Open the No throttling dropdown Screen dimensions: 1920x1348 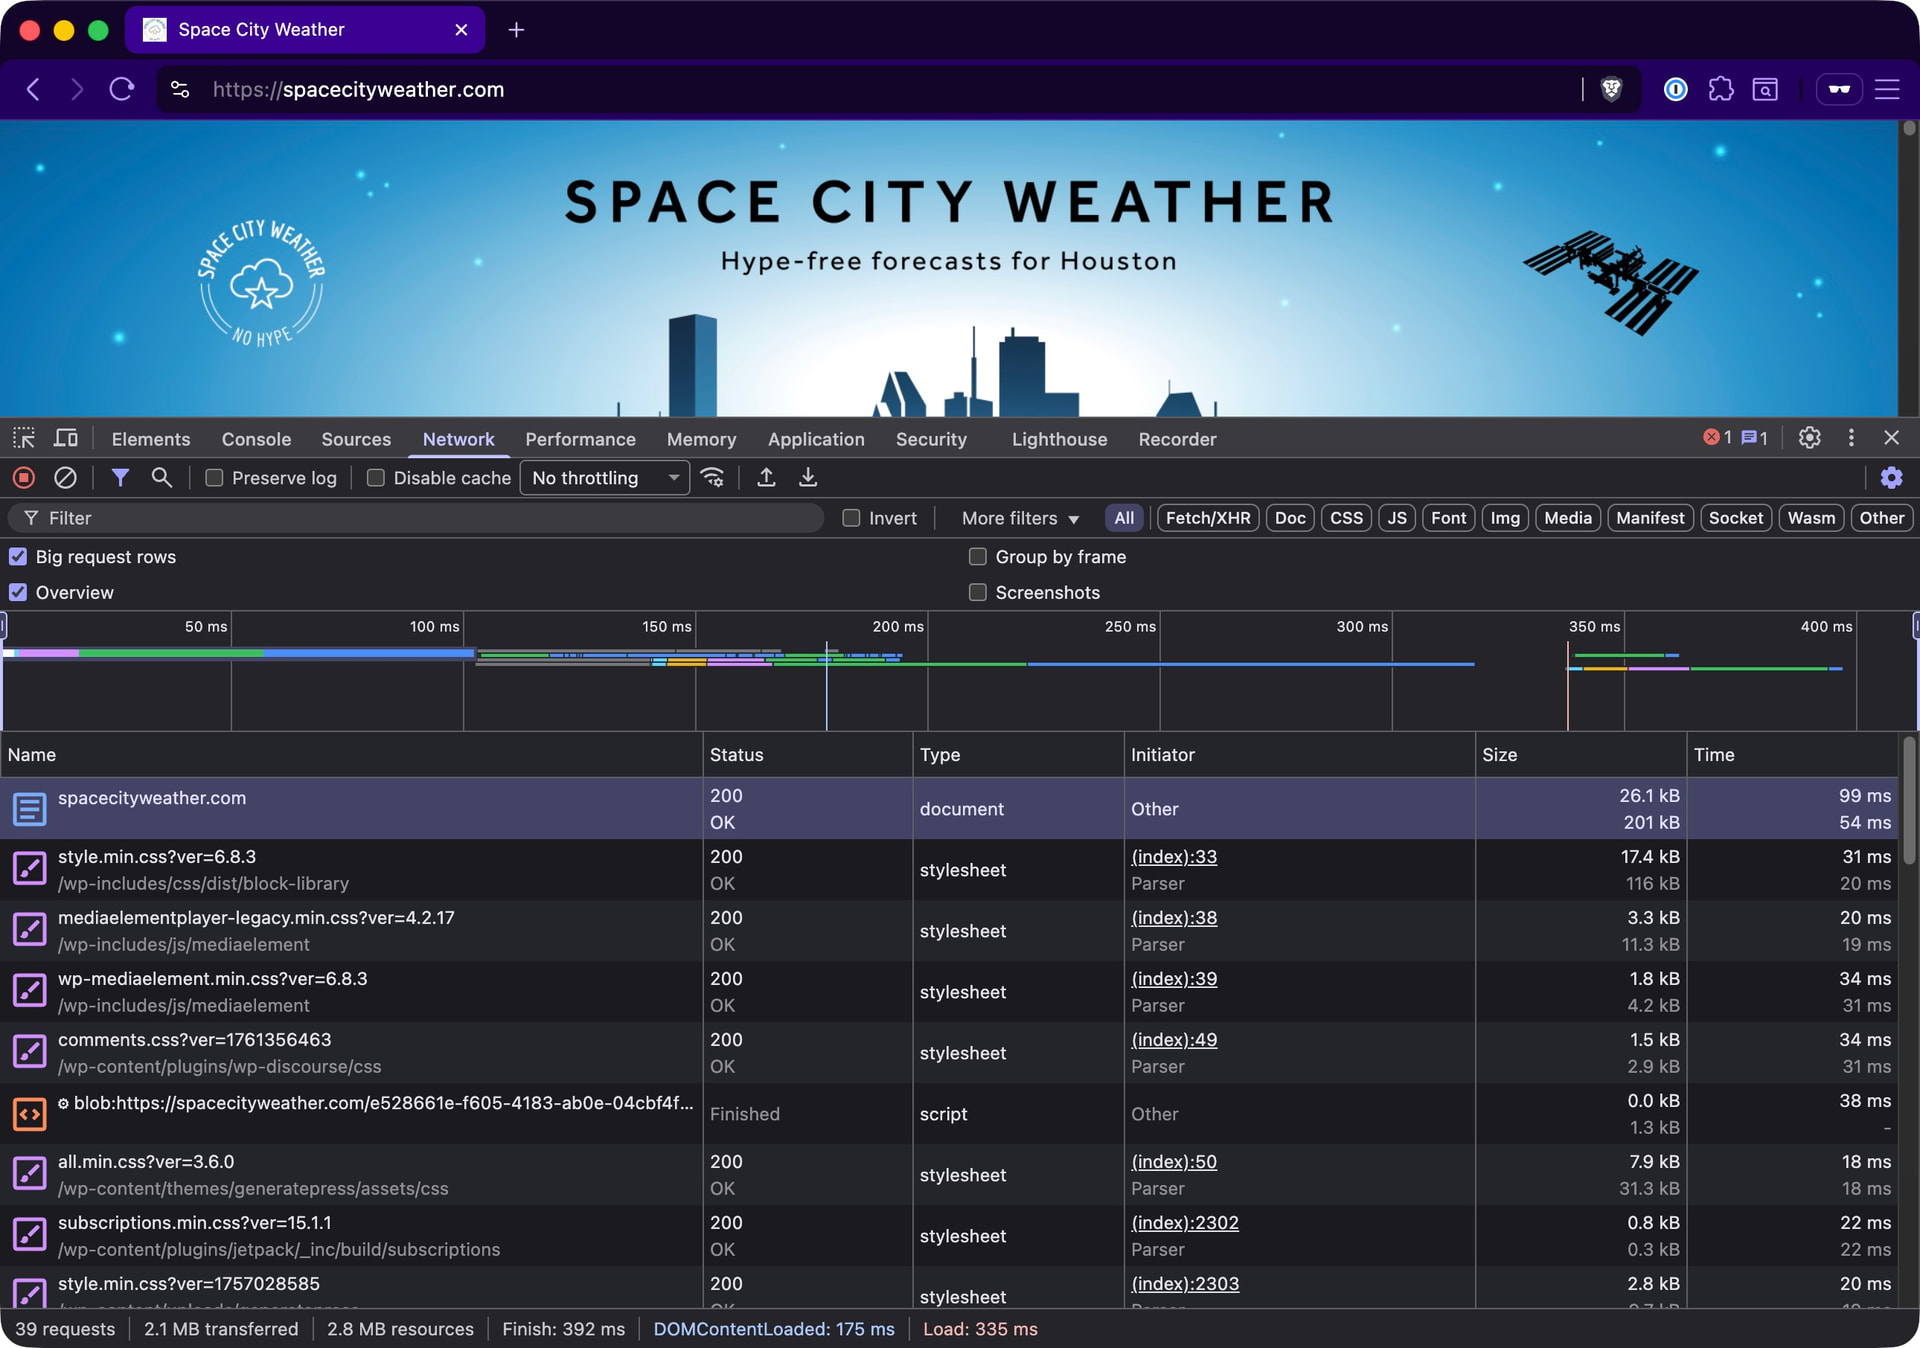click(604, 478)
